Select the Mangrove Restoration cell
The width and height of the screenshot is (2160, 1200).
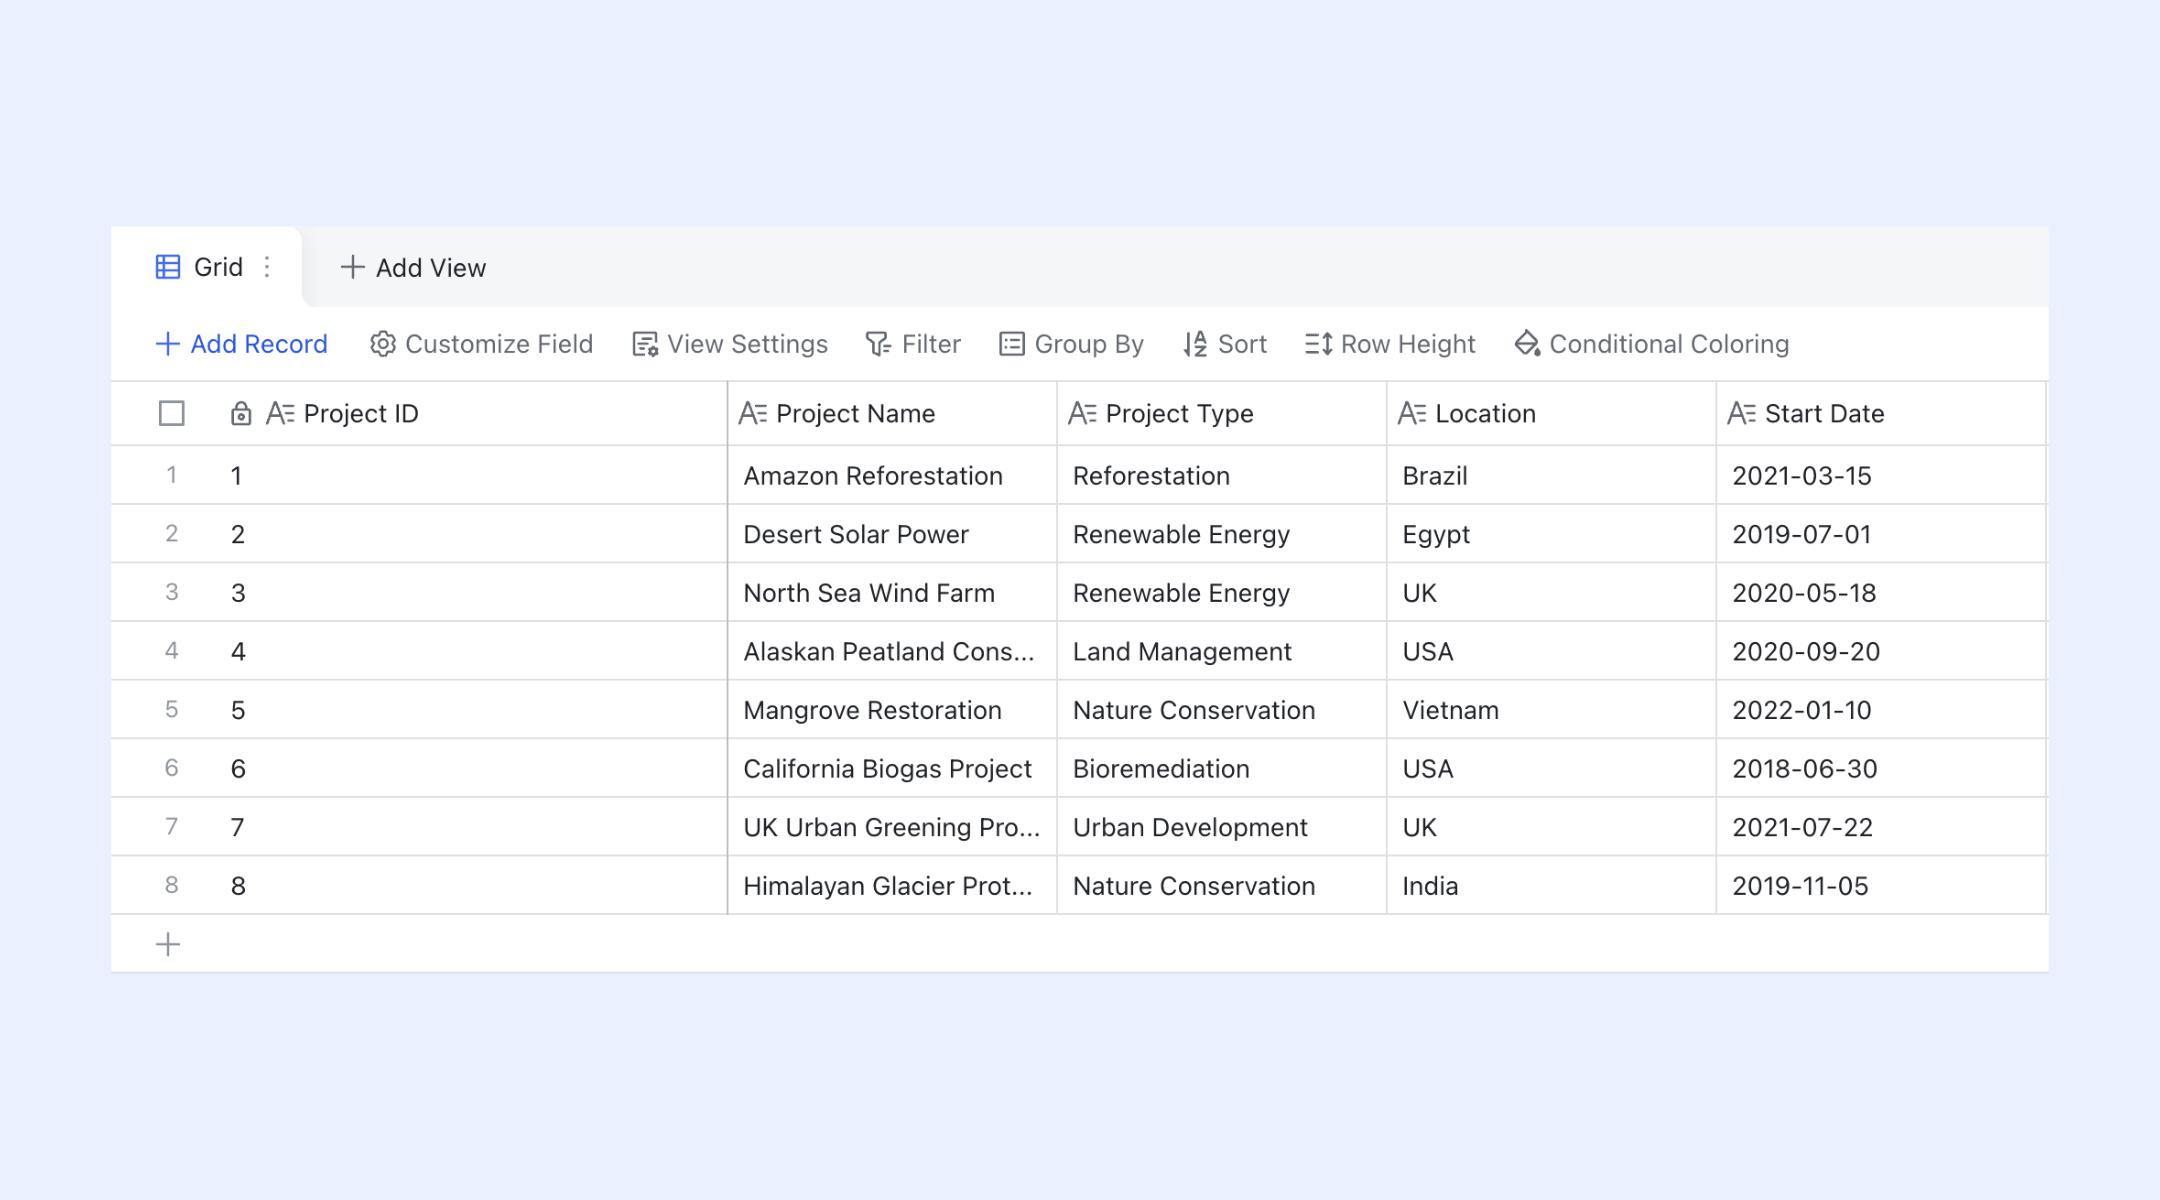coord(892,710)
